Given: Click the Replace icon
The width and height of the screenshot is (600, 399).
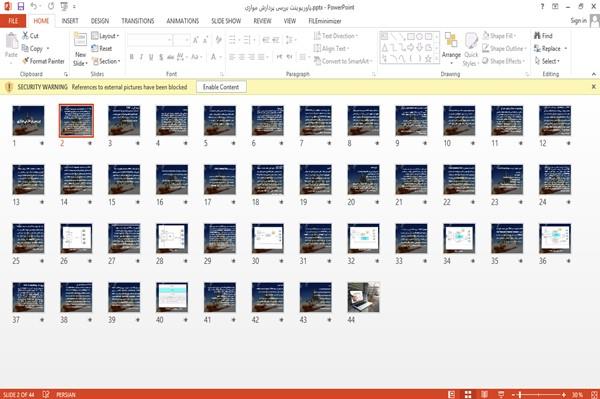Looking at the screenshot, I should [537, 48].
